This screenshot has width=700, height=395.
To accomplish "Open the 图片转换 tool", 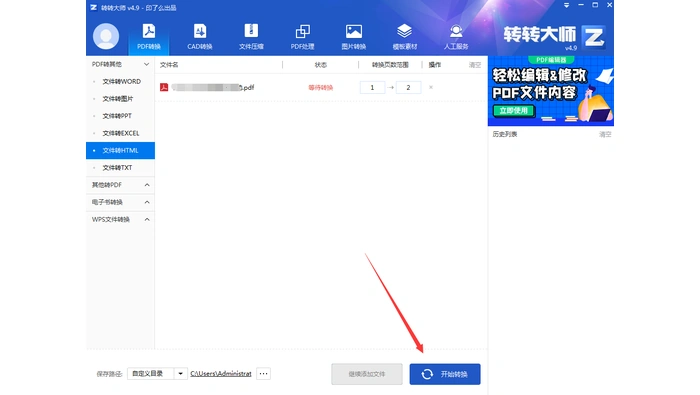I will click(354, 37).
